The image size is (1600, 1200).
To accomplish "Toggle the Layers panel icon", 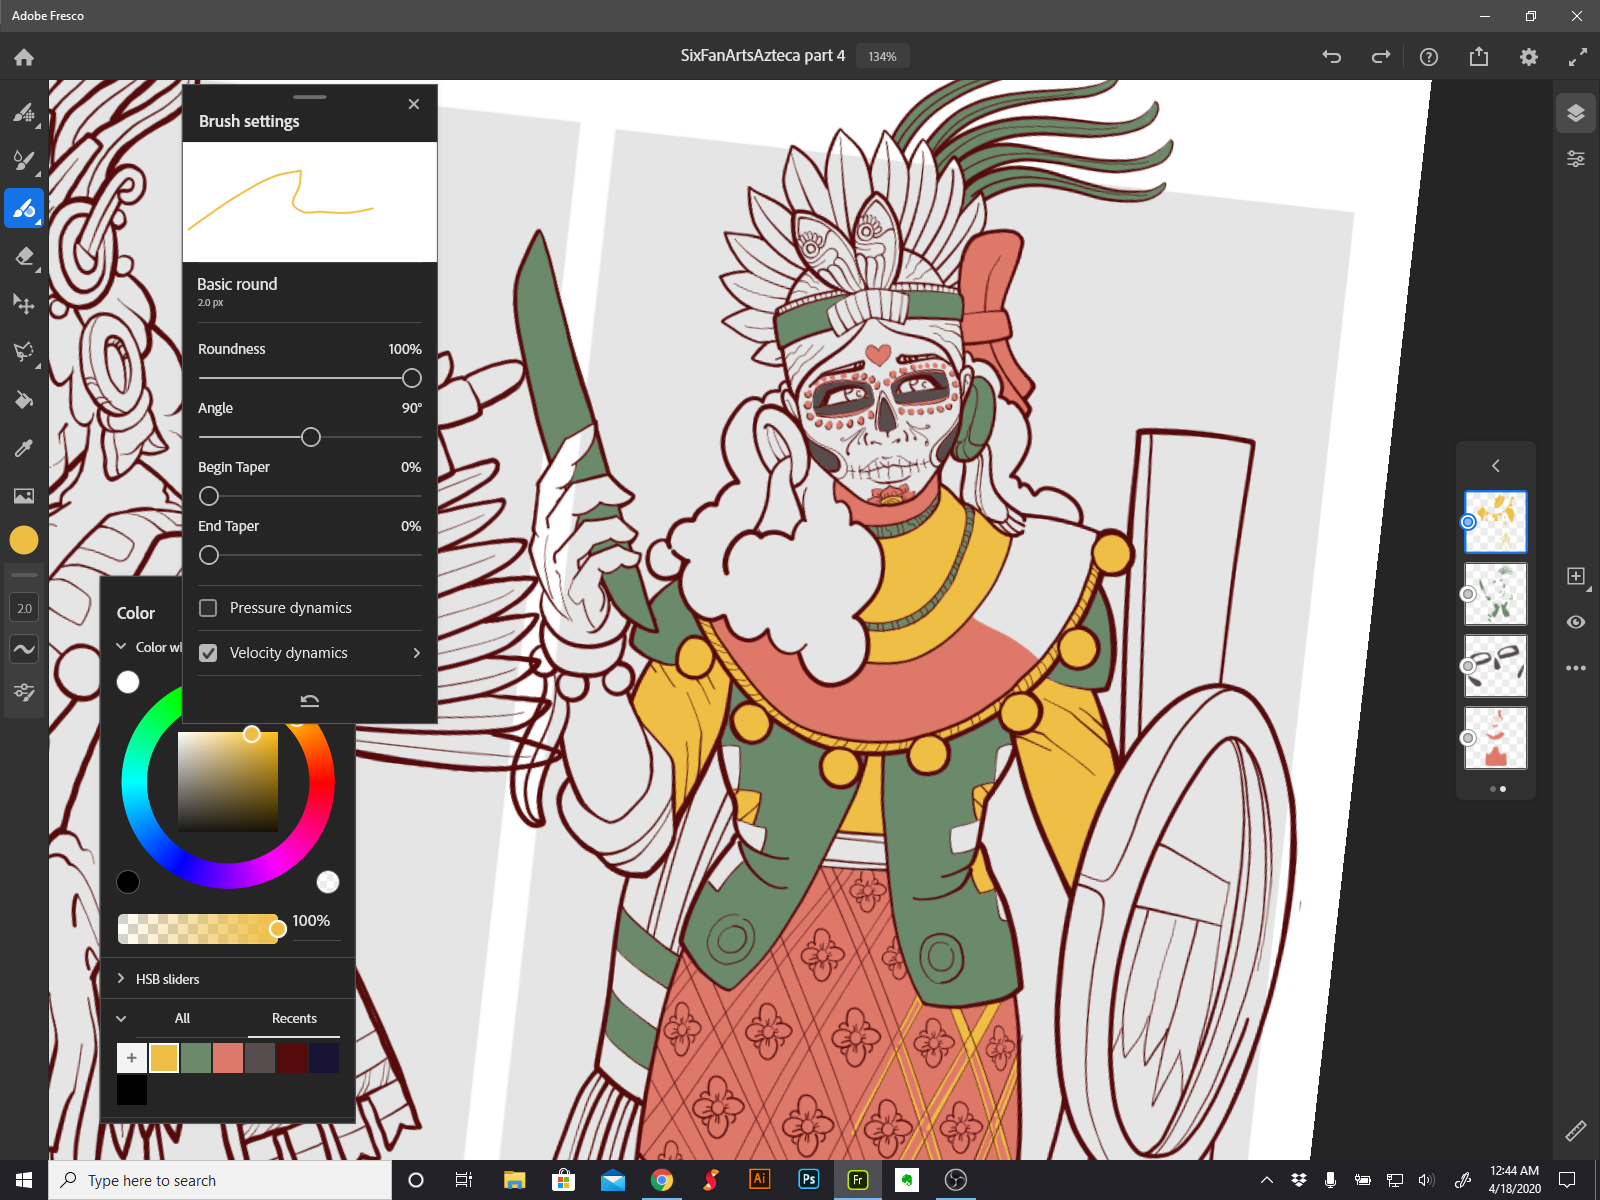I will tap(1576, 113).
